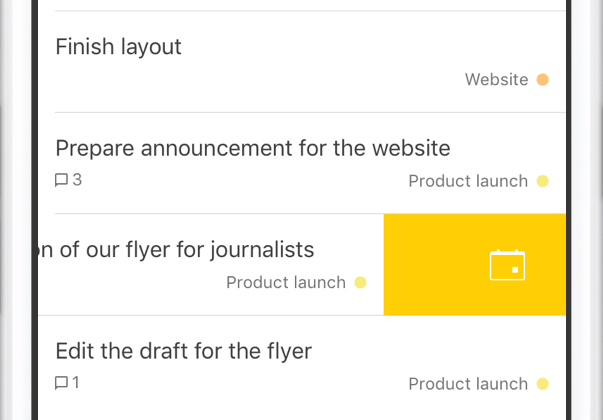Select the orange Website project dot

click(542, 80)
